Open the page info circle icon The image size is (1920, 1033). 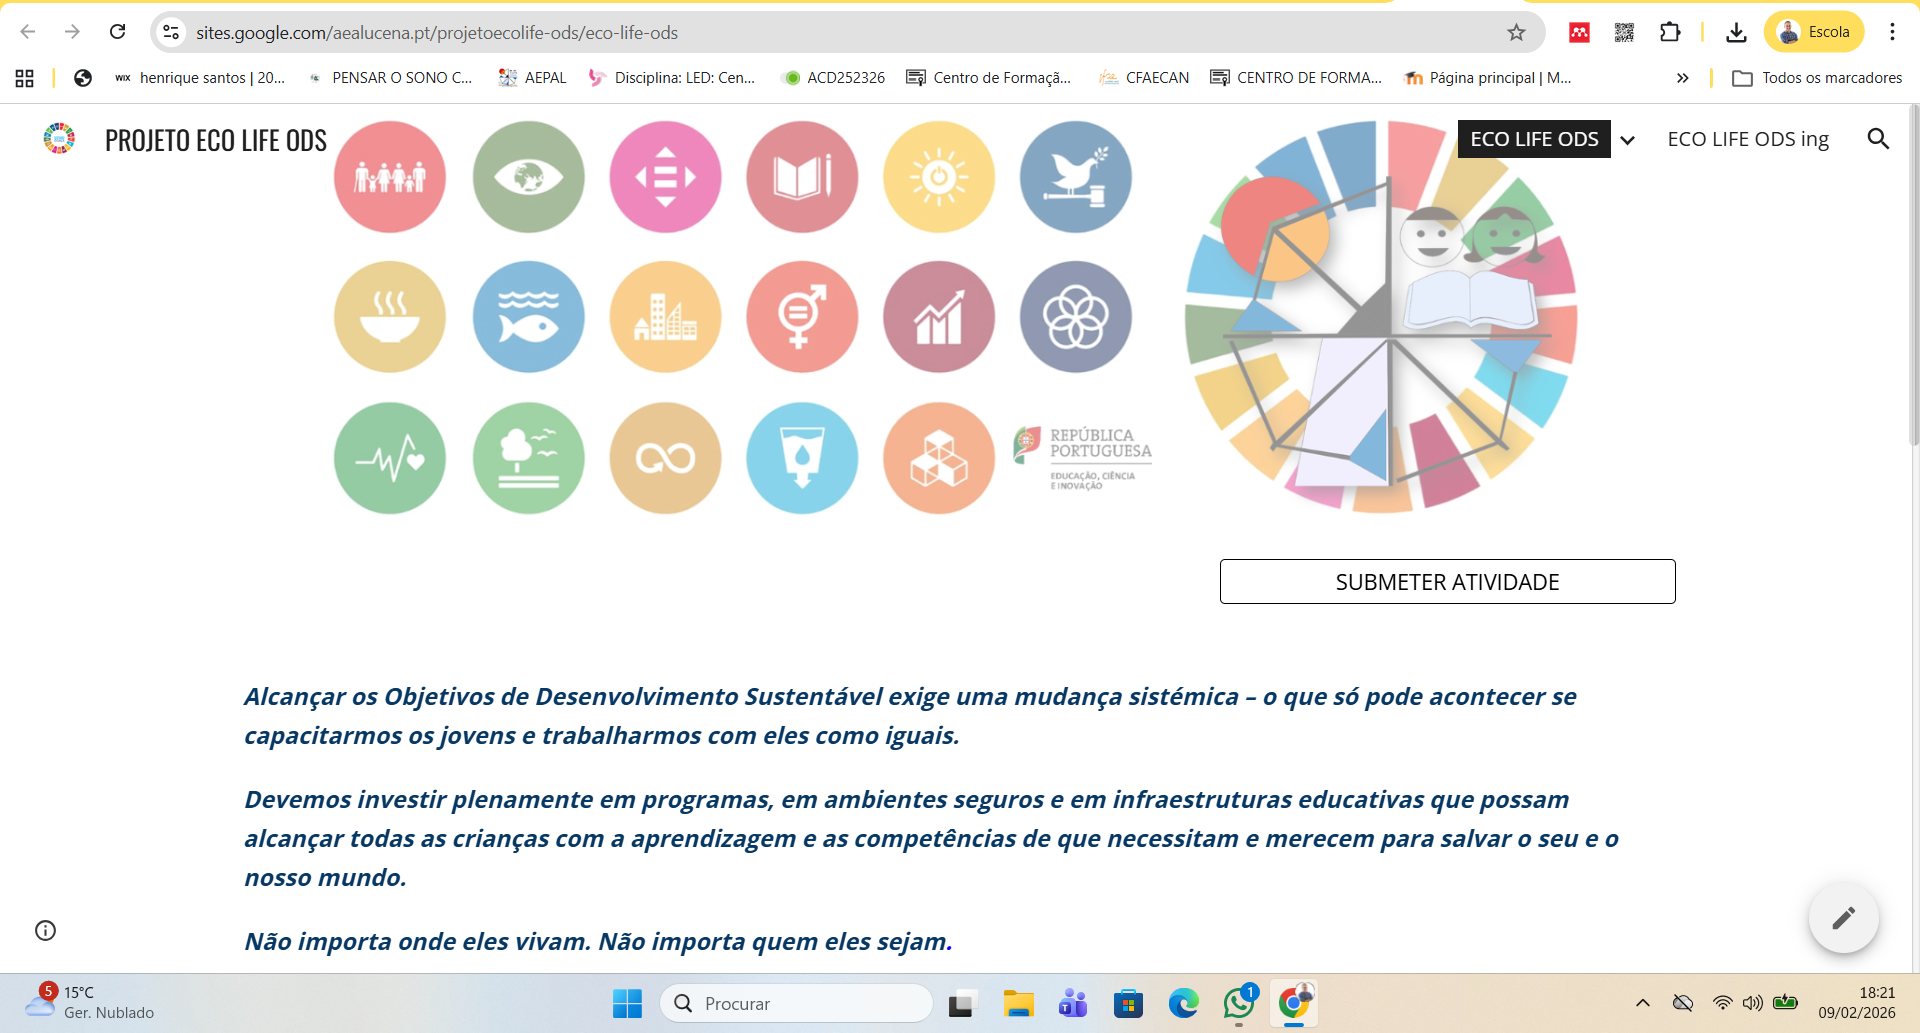[45, 930]
